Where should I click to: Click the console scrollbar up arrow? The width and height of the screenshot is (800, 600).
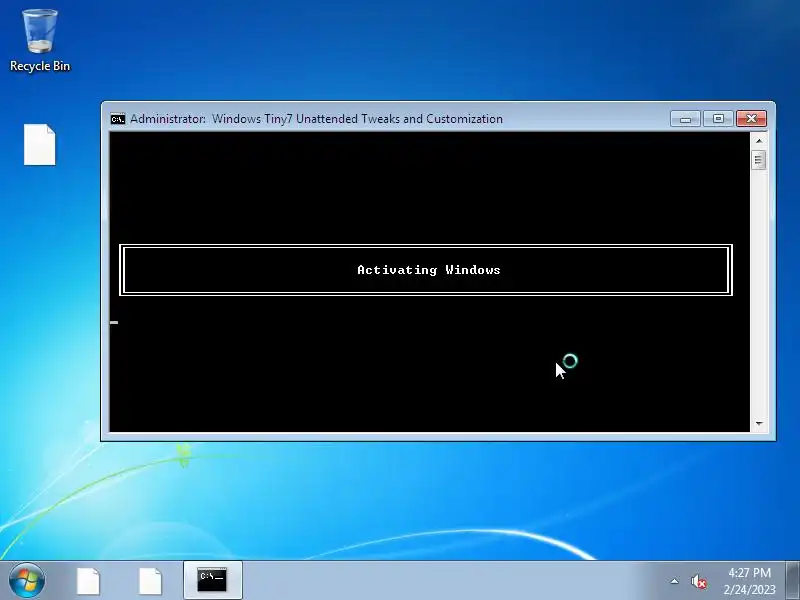(759, 140)
